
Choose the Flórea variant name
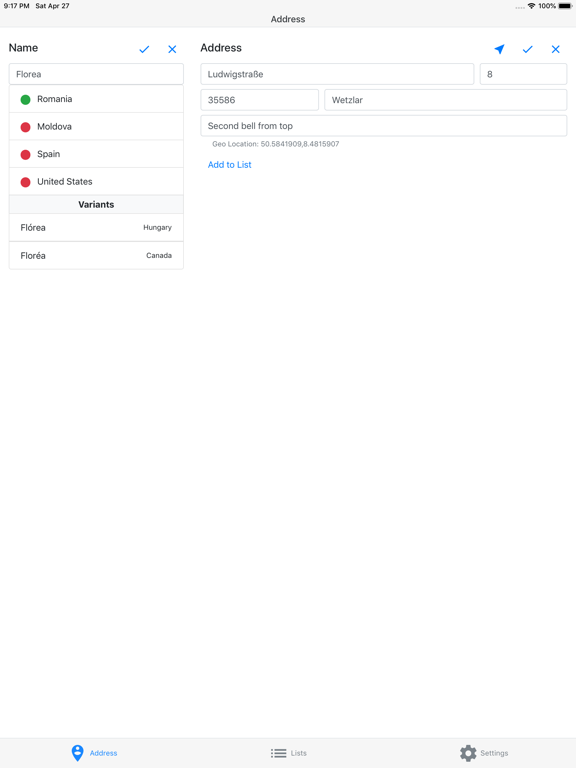point(33,227)
